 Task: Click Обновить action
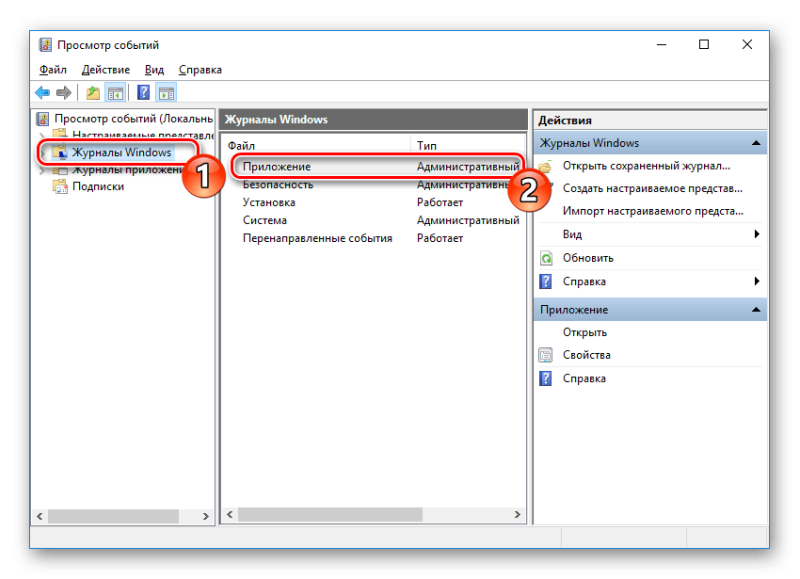point(588,258)
